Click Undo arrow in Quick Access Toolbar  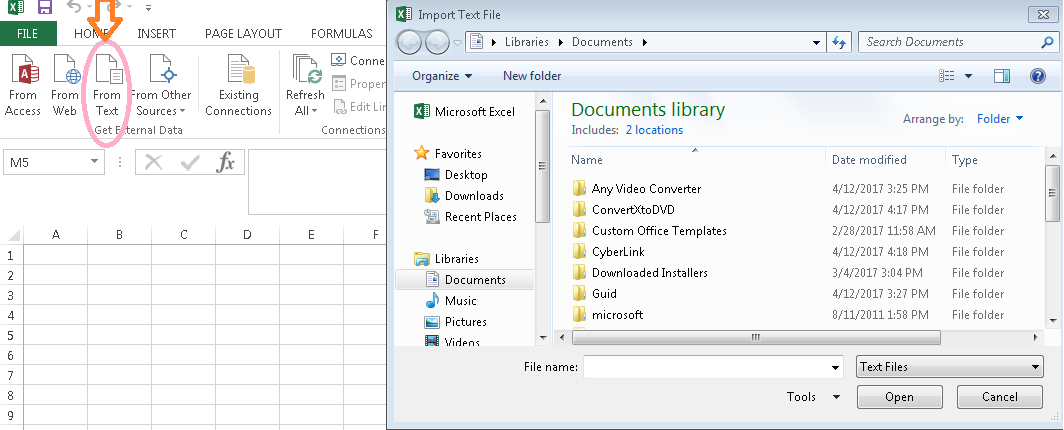pyautogui.click(x=74, y=7)
